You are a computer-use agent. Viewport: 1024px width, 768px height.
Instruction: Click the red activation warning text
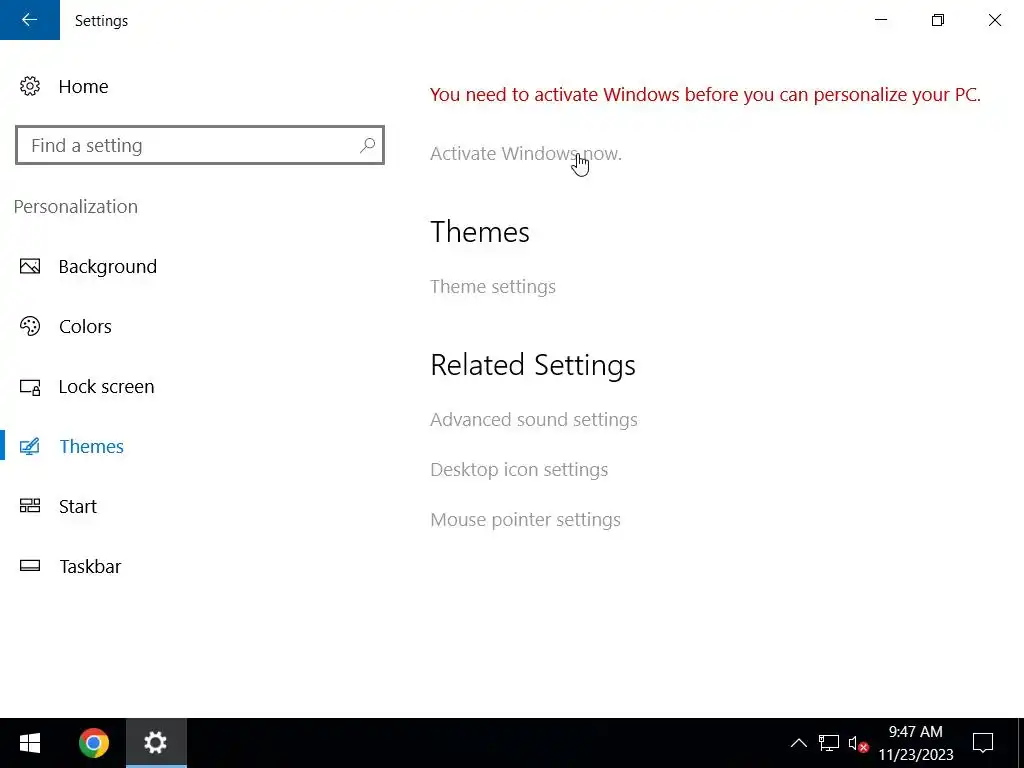pyautogui.click(x=705, y=95)
